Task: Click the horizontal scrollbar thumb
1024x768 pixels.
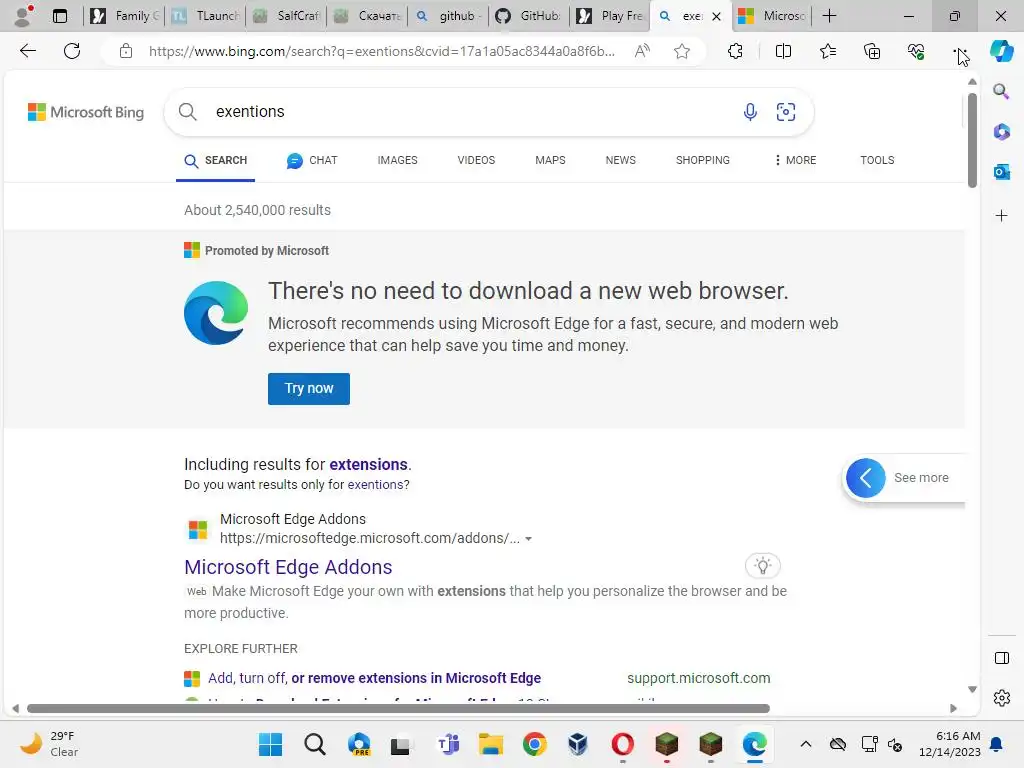Action: point(398,708)
